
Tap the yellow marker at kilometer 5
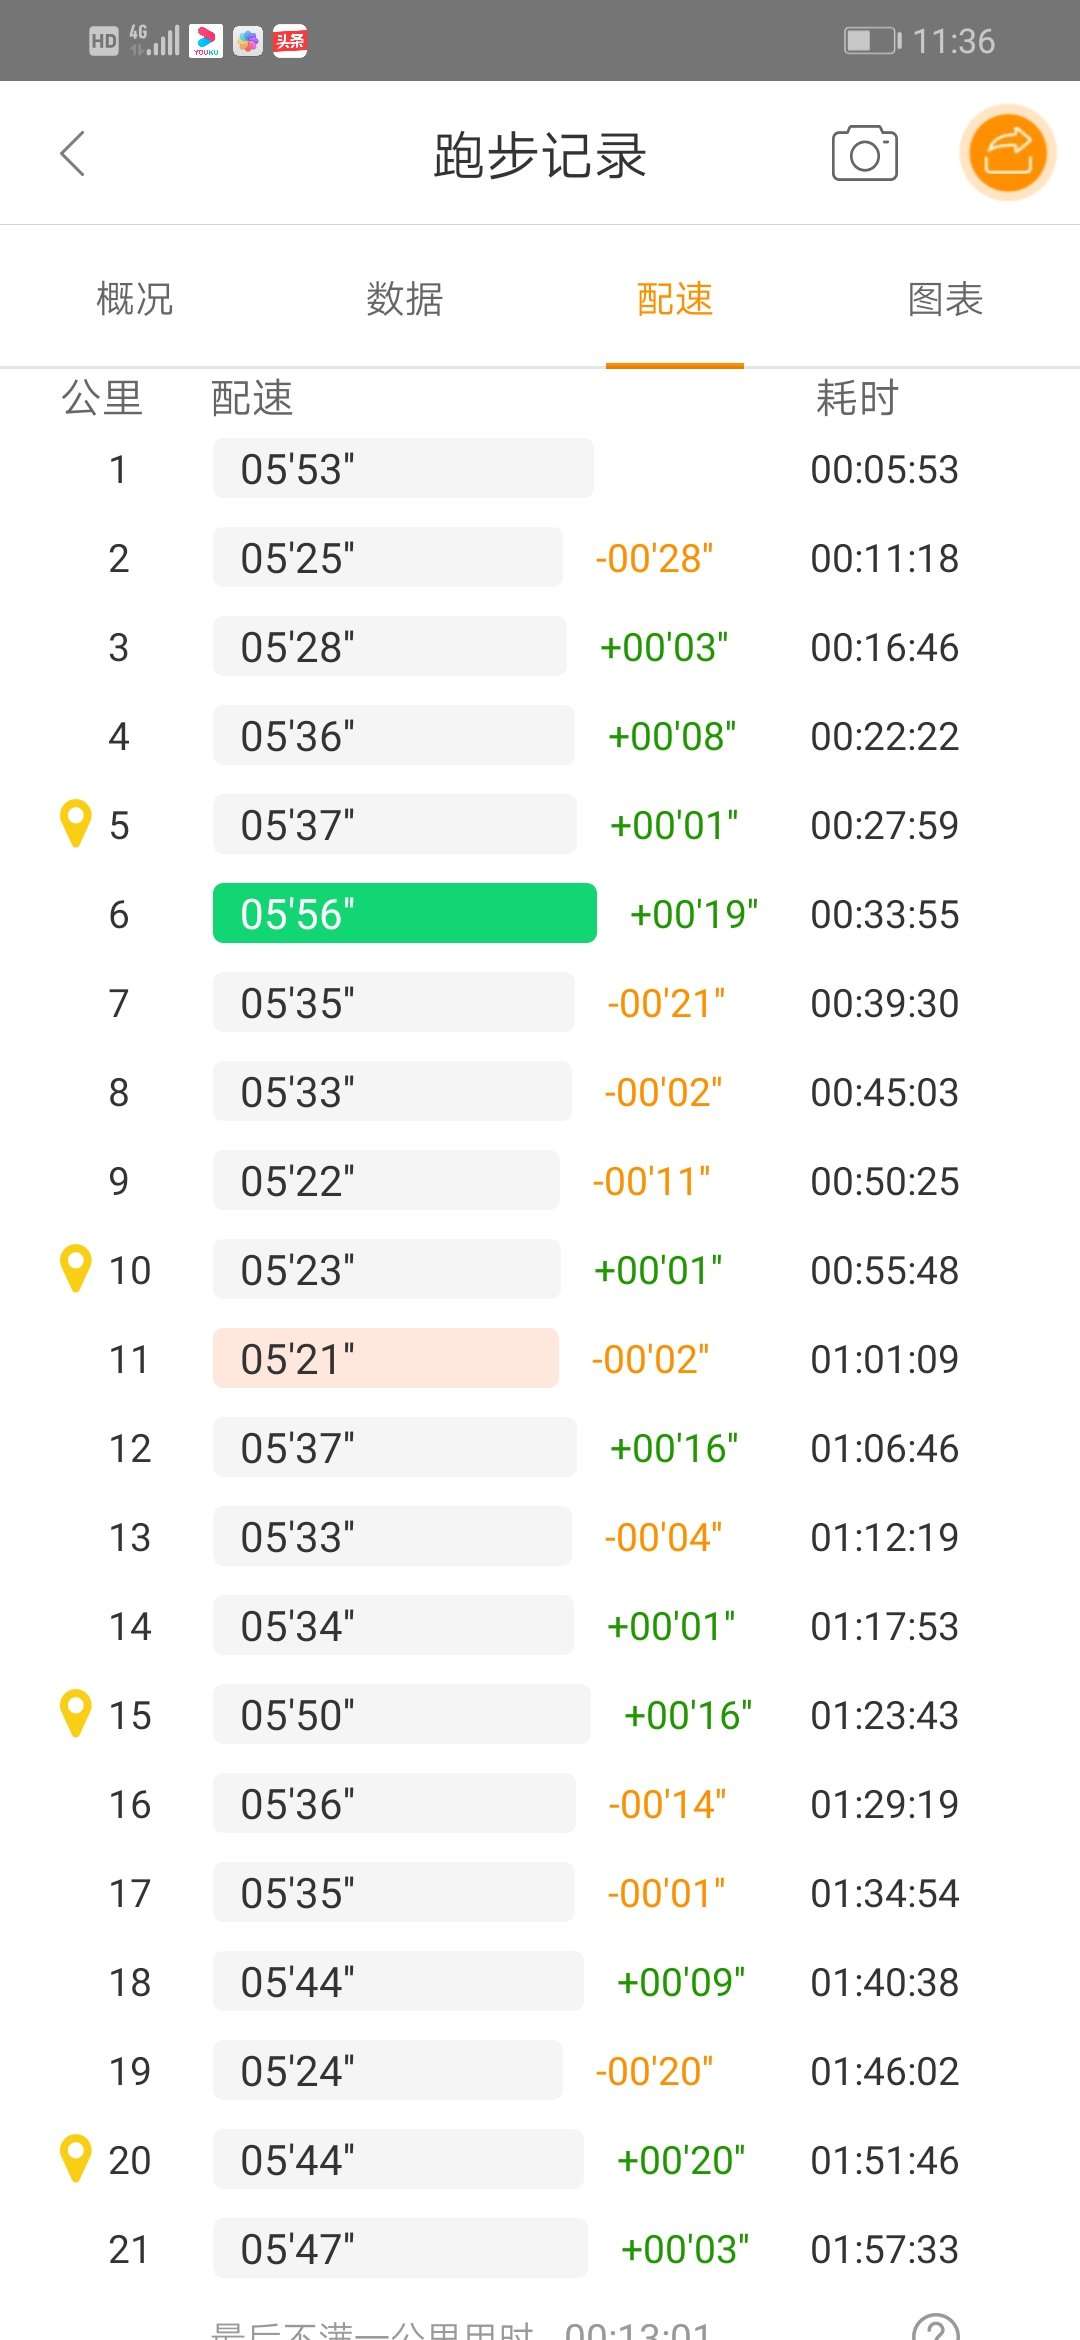[x=76, y=824]
